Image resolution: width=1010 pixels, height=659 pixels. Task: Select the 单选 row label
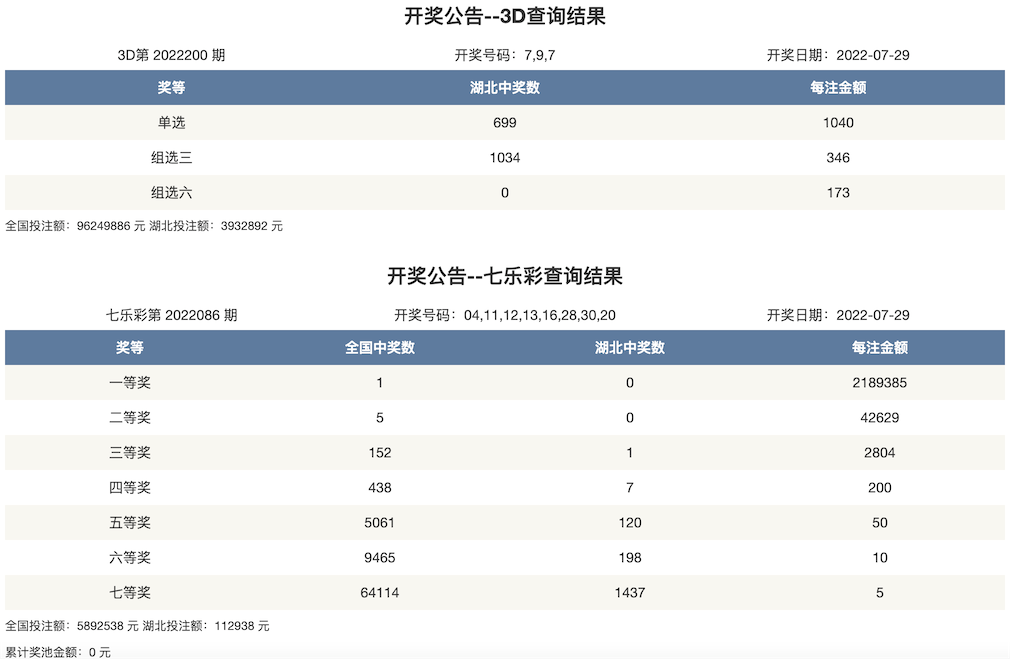tap(171, 122)
